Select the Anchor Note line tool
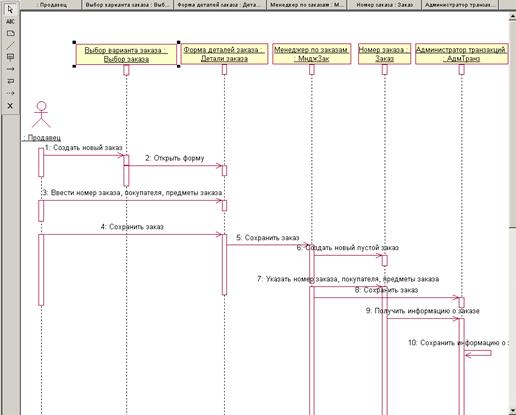The height and width of the screenshot is (415, 516). pos(10,45)
